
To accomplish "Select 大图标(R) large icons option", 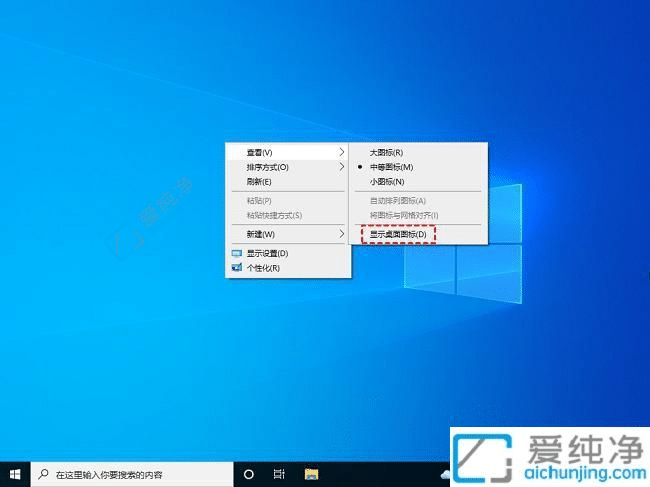I will (x=418, y=153).
